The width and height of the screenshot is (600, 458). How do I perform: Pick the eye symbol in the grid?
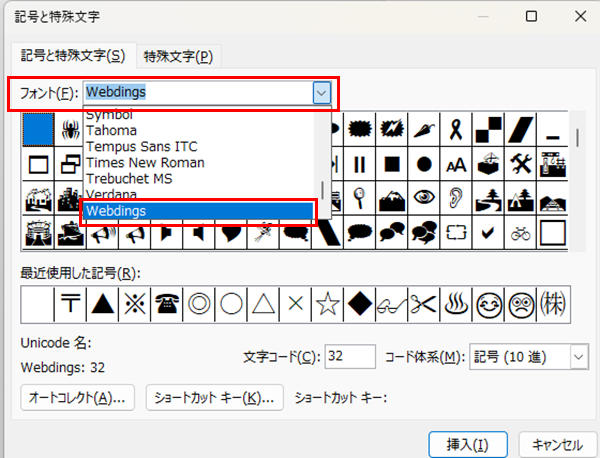click(x=424, y=198)
